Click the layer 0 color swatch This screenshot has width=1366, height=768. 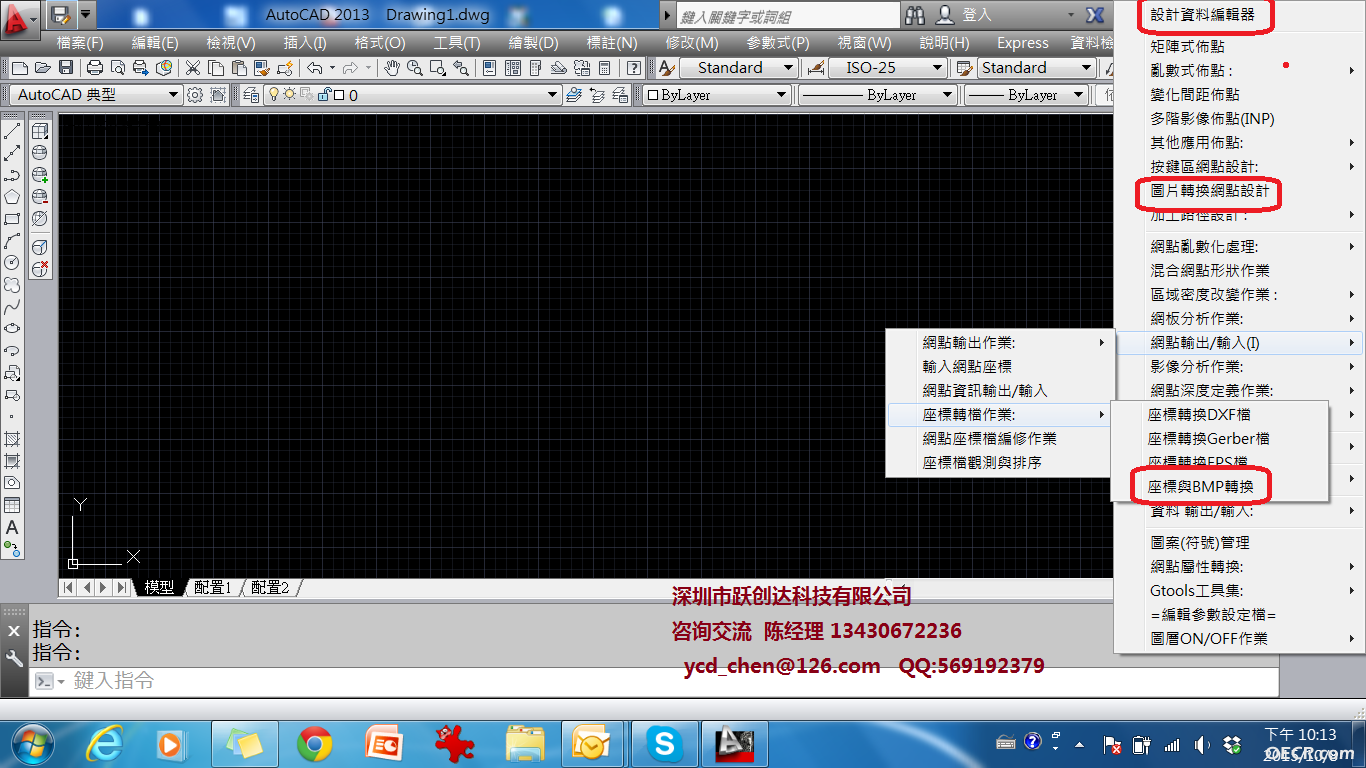(x=339, y=95)
